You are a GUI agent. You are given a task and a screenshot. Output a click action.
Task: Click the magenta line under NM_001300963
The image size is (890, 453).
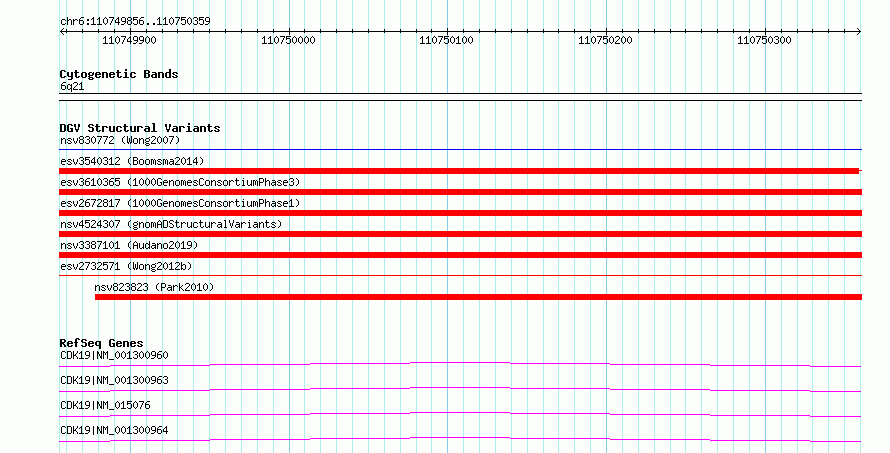[x=460, y=389]
